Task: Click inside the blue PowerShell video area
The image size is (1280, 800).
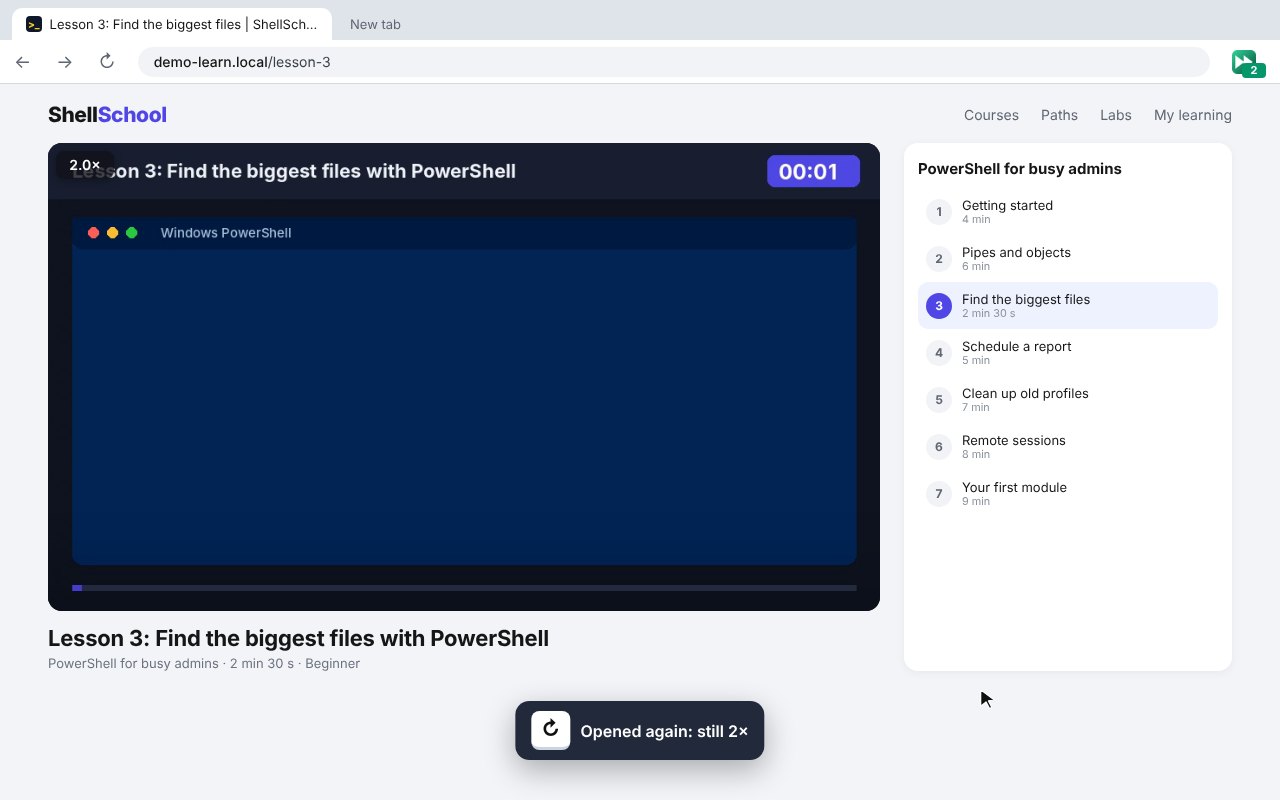Action: (464, 406)
